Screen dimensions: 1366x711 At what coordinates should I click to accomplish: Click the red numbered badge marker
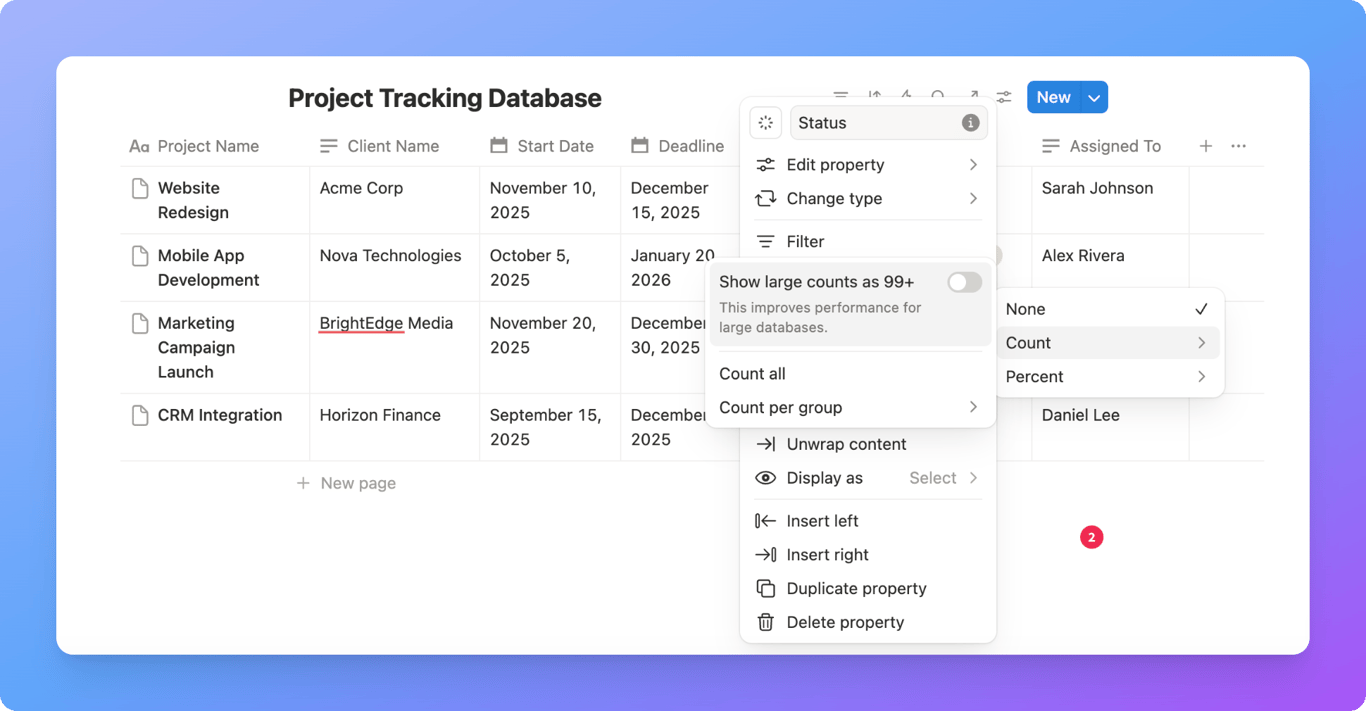1091,537
